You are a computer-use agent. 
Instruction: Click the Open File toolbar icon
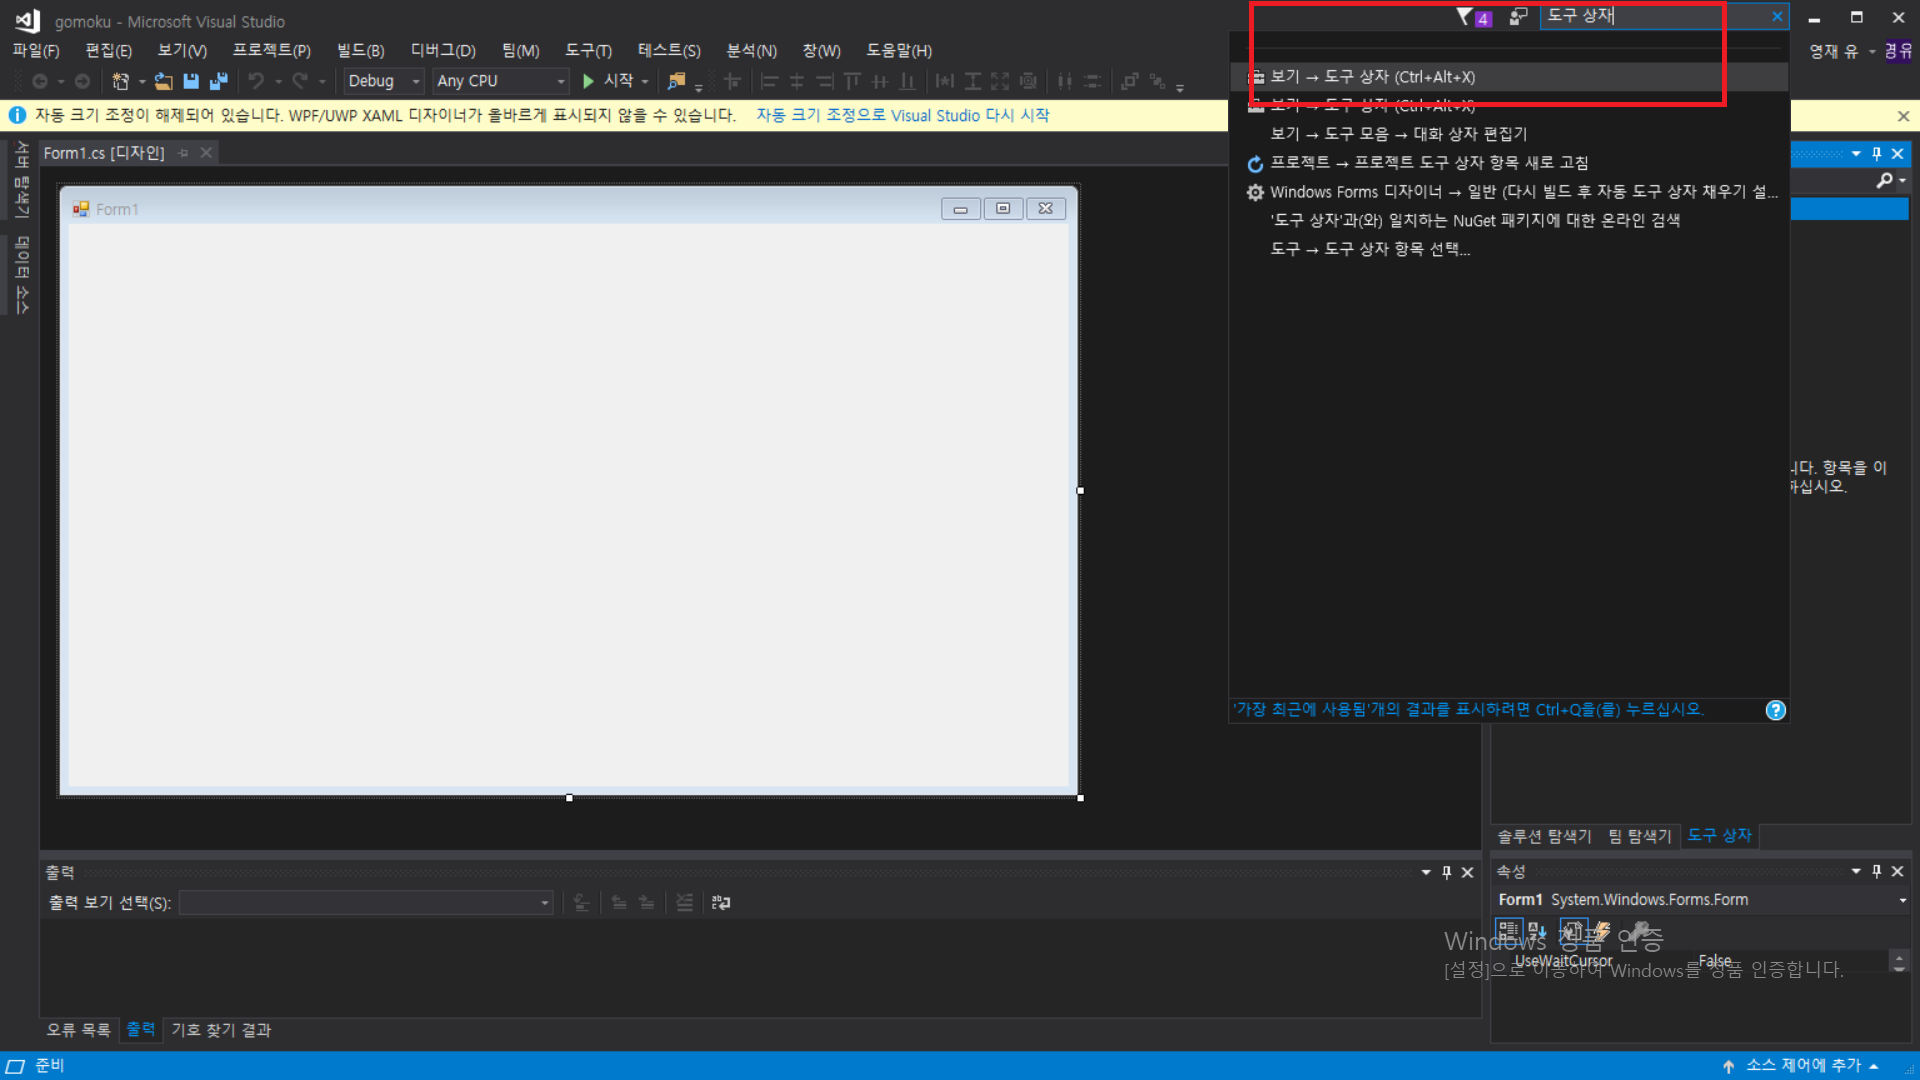pyautogui.click(x=163, y=81)
